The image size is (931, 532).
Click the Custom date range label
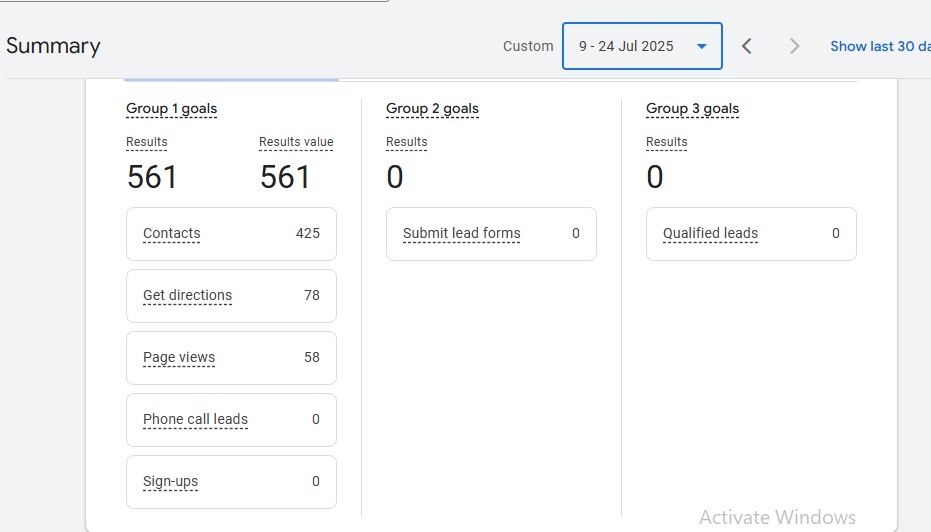[528, 46]
